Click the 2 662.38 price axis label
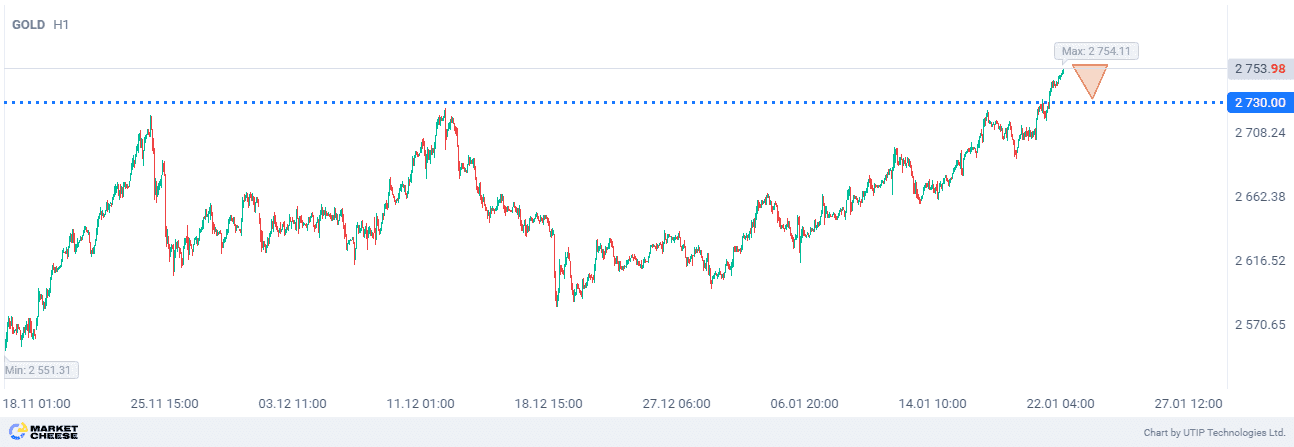This screenshot has height=447, width=1294. pyautogui.click(x=1259, y=196)
